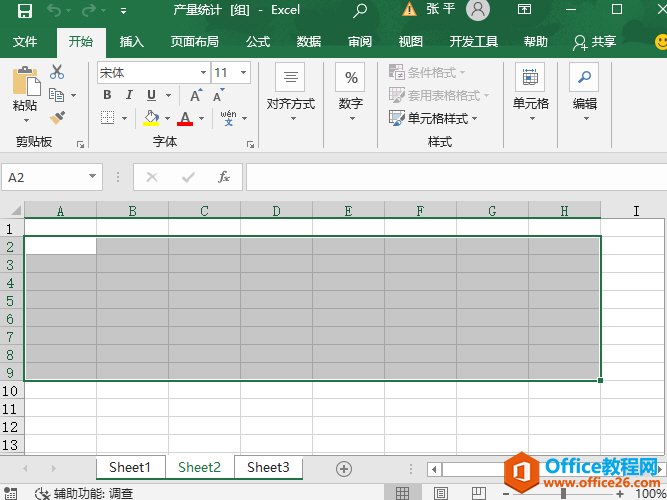Image resolution: width=667 pixels, height=500 pixels.
Task: Click the Borders icon
Action: (107, 117)
